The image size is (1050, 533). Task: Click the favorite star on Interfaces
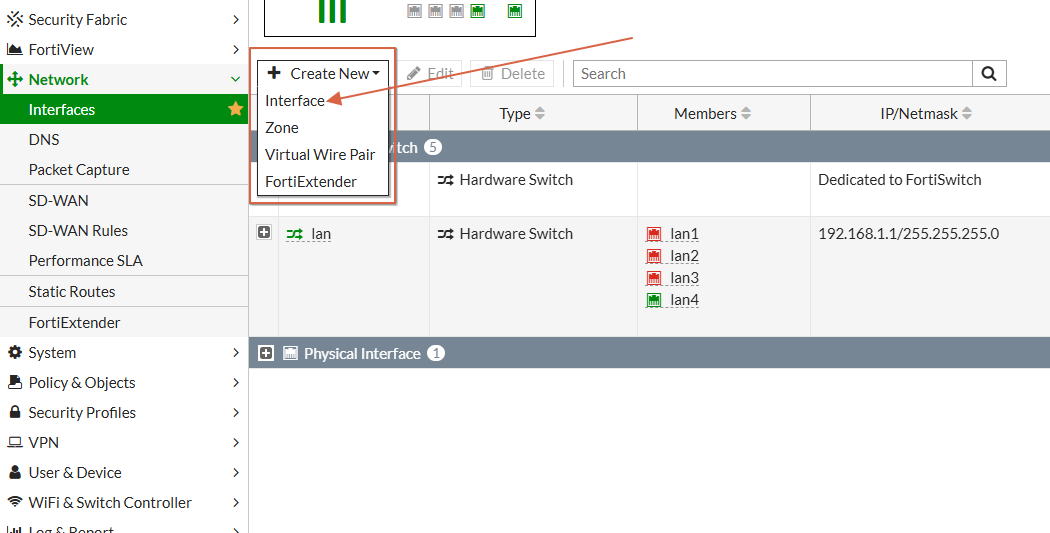click(x=235, y=109)
